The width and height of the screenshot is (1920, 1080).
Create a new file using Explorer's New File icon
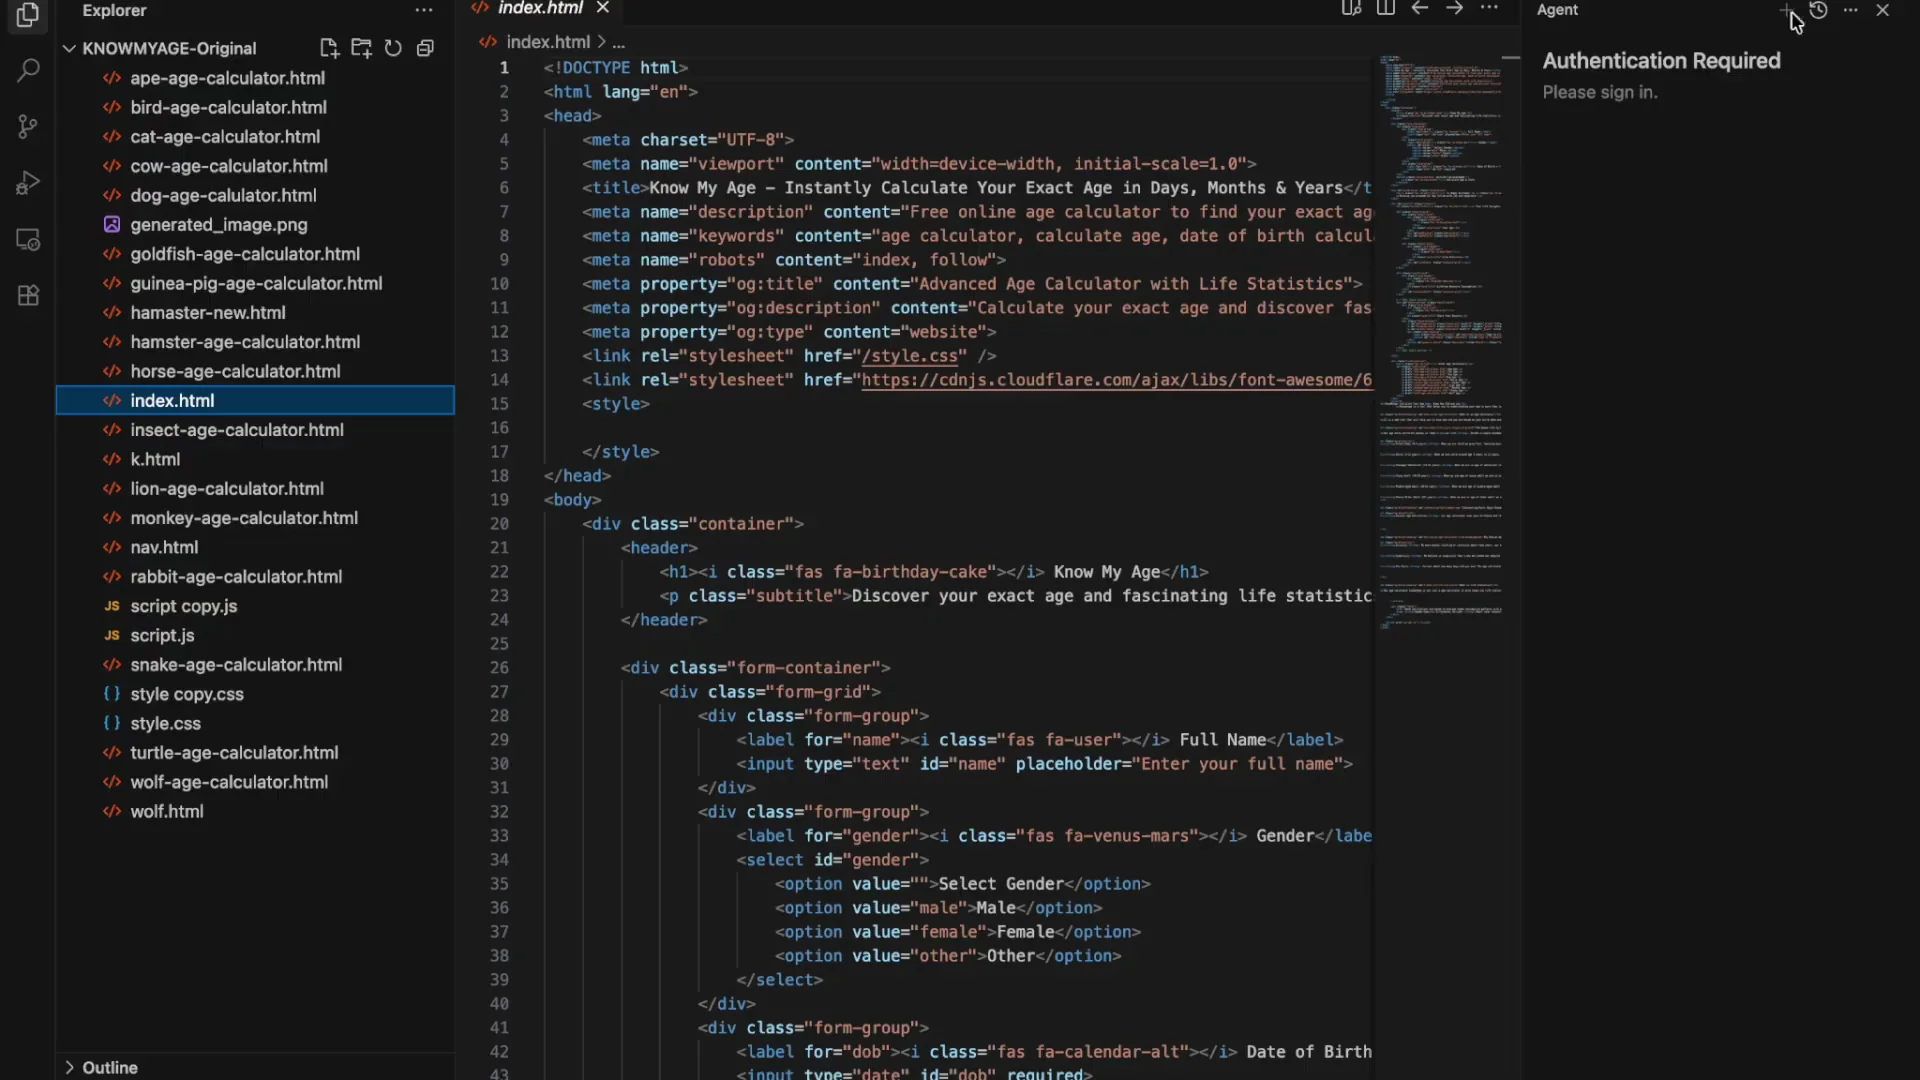tap(329, 48)
